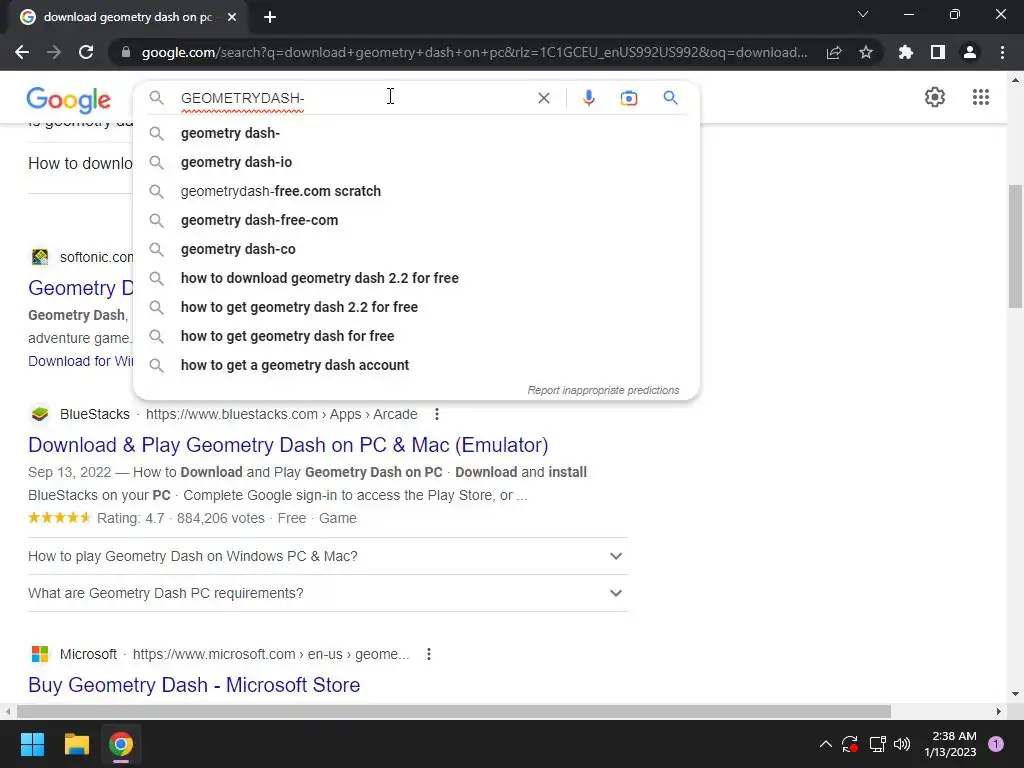
Task: Search by image with camera icon
Action: pos(629,98)
